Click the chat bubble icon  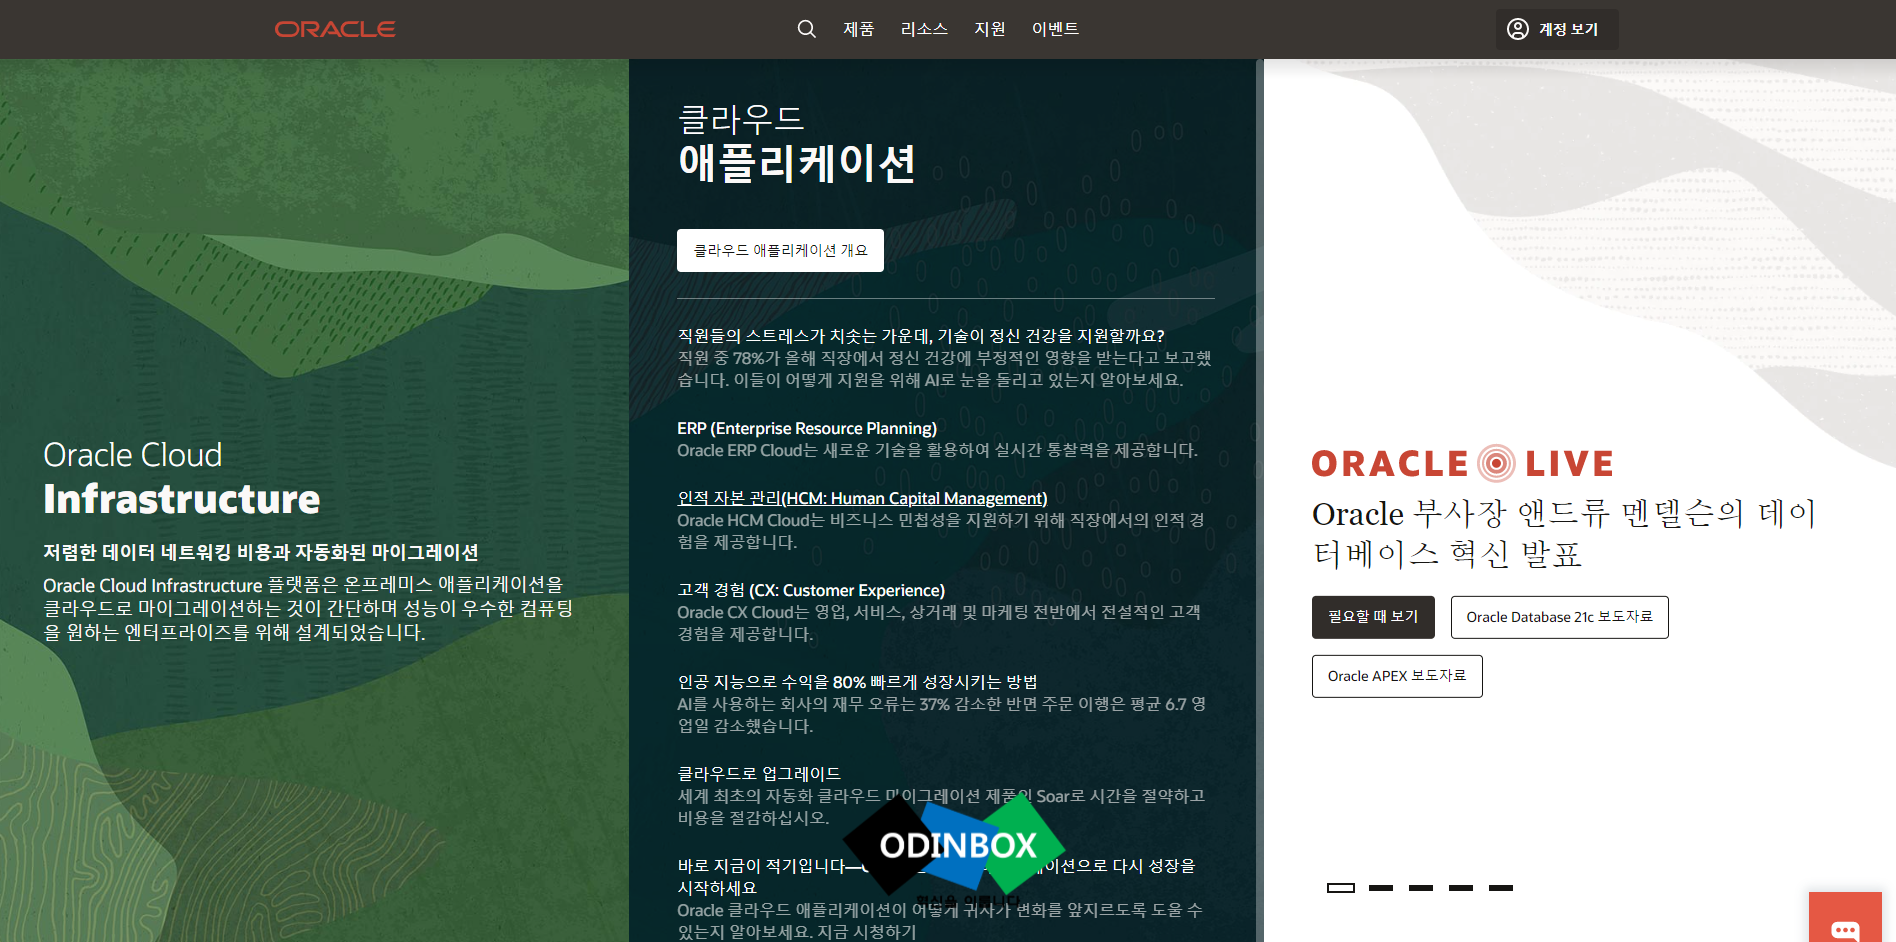click(x=1845, y=929)
